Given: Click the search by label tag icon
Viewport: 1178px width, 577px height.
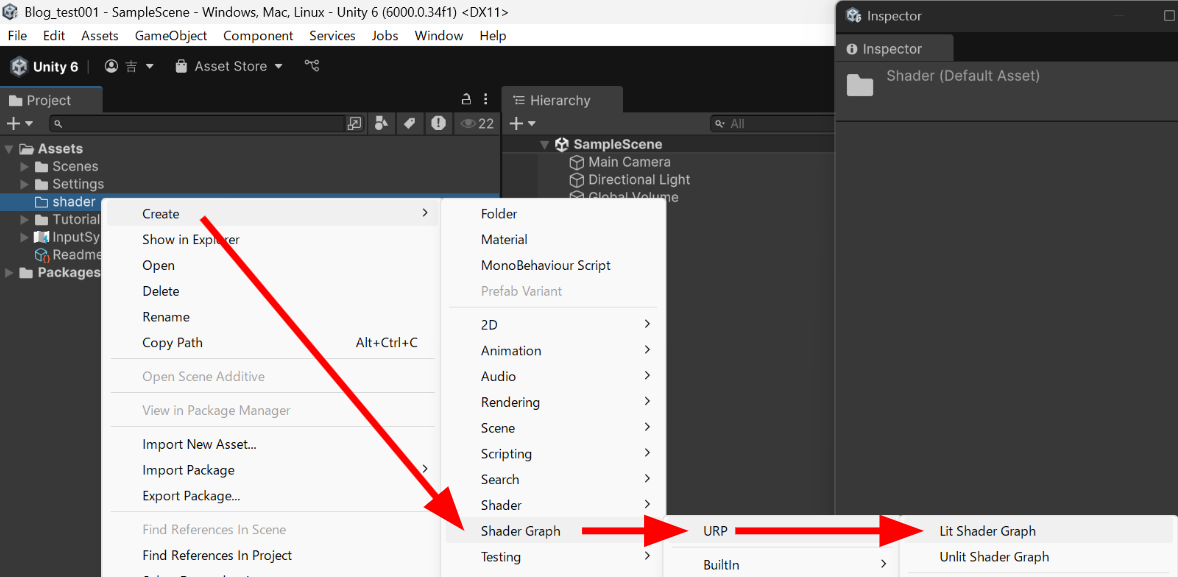Looking at the screenshot, I should click(409, 123).
